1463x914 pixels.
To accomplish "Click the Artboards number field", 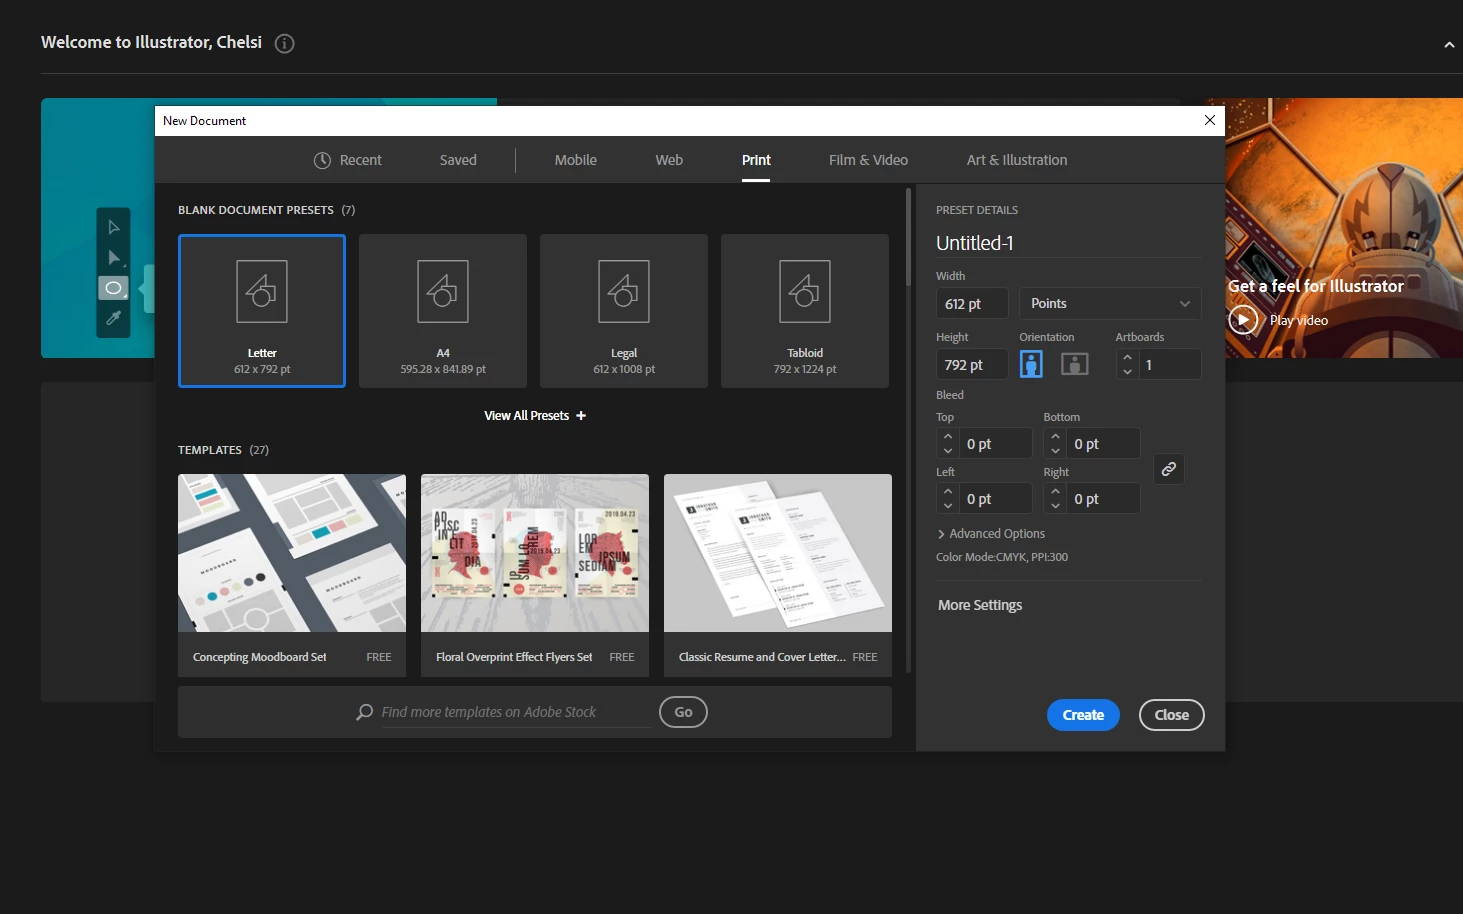I will pos(1170,365).
